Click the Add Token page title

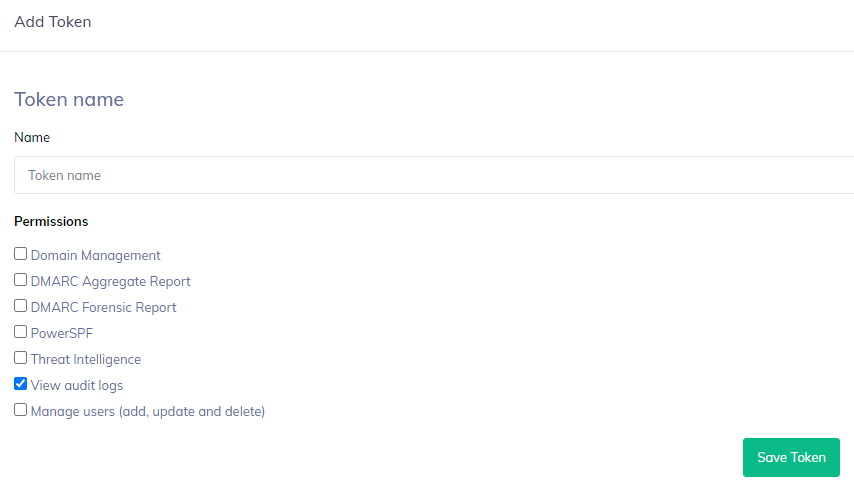click(53, 22)
